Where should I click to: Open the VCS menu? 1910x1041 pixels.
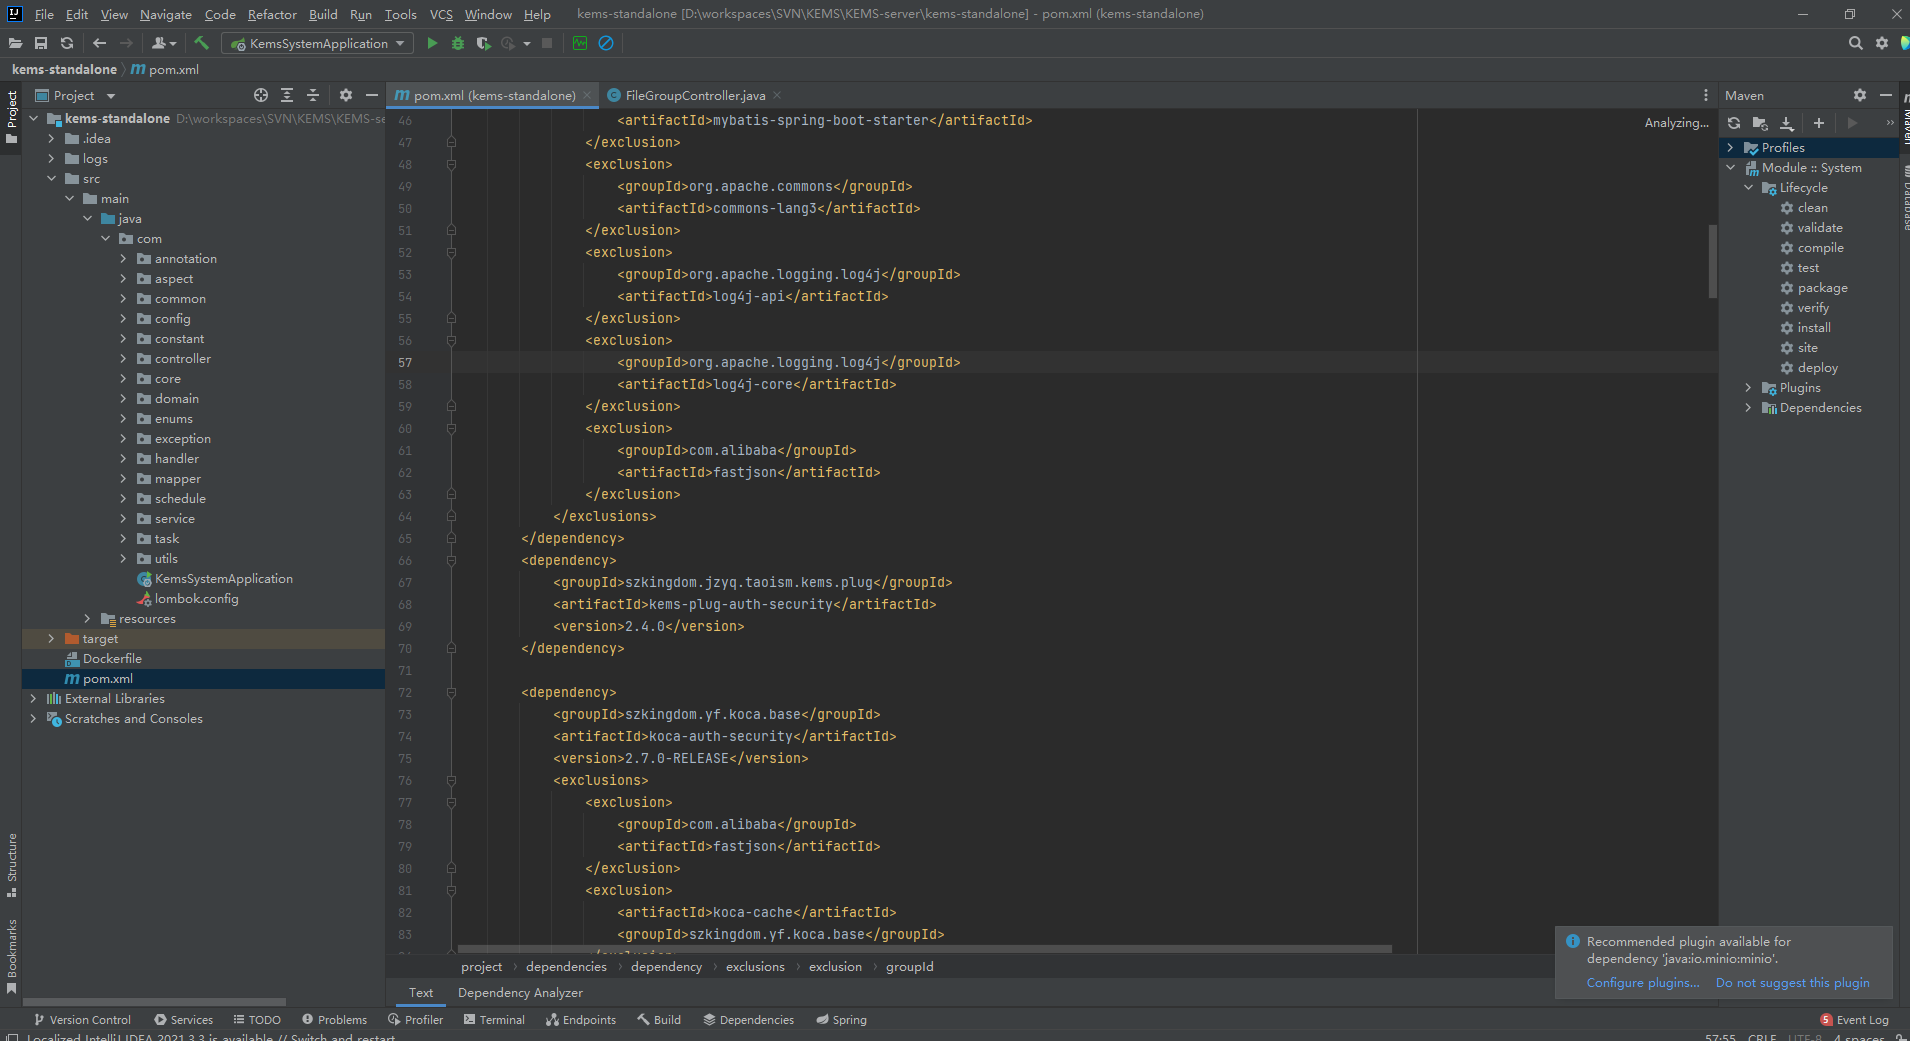tap(441, 14)
